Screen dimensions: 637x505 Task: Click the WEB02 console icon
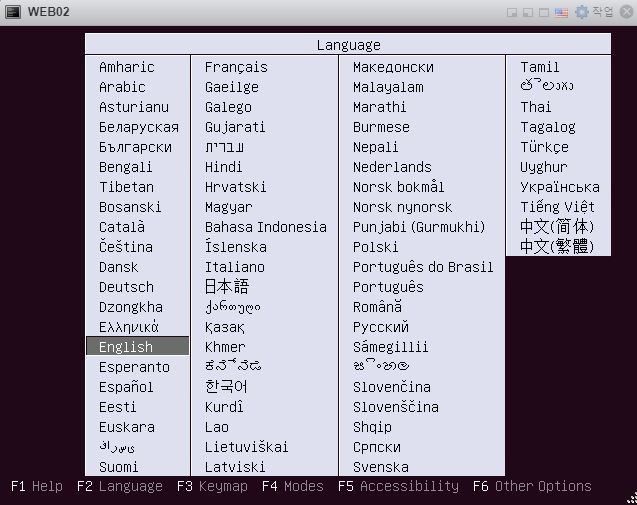point(13,12)
